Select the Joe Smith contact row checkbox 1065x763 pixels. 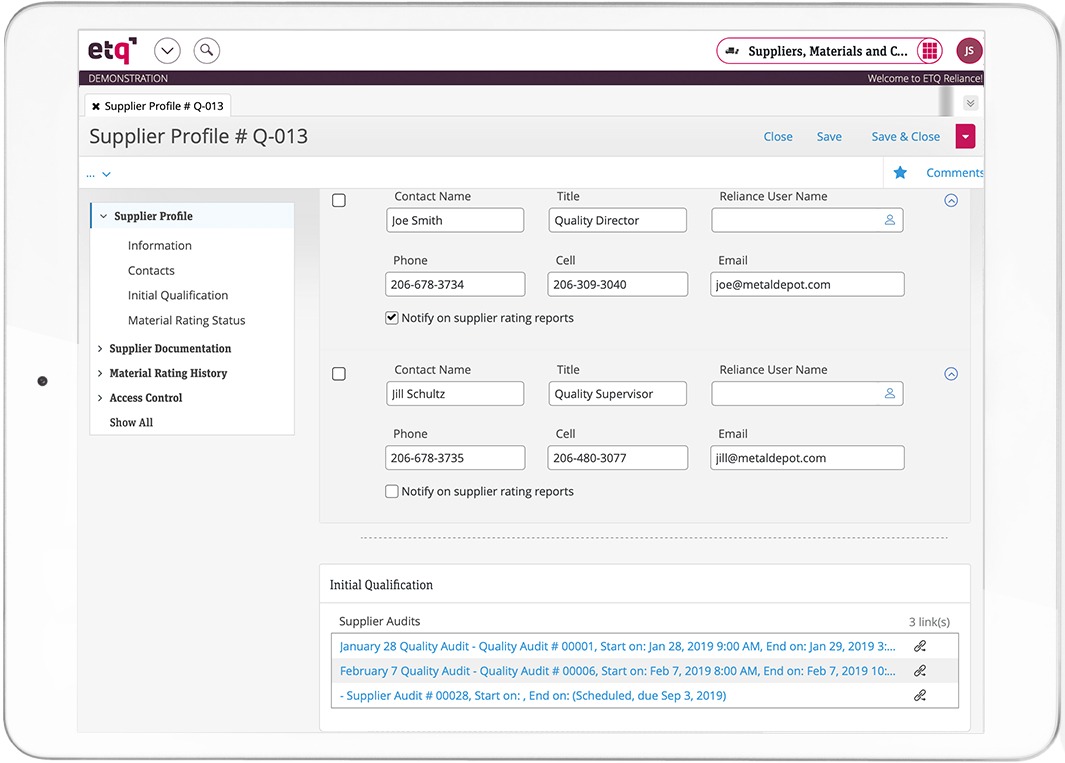[339, 201]
